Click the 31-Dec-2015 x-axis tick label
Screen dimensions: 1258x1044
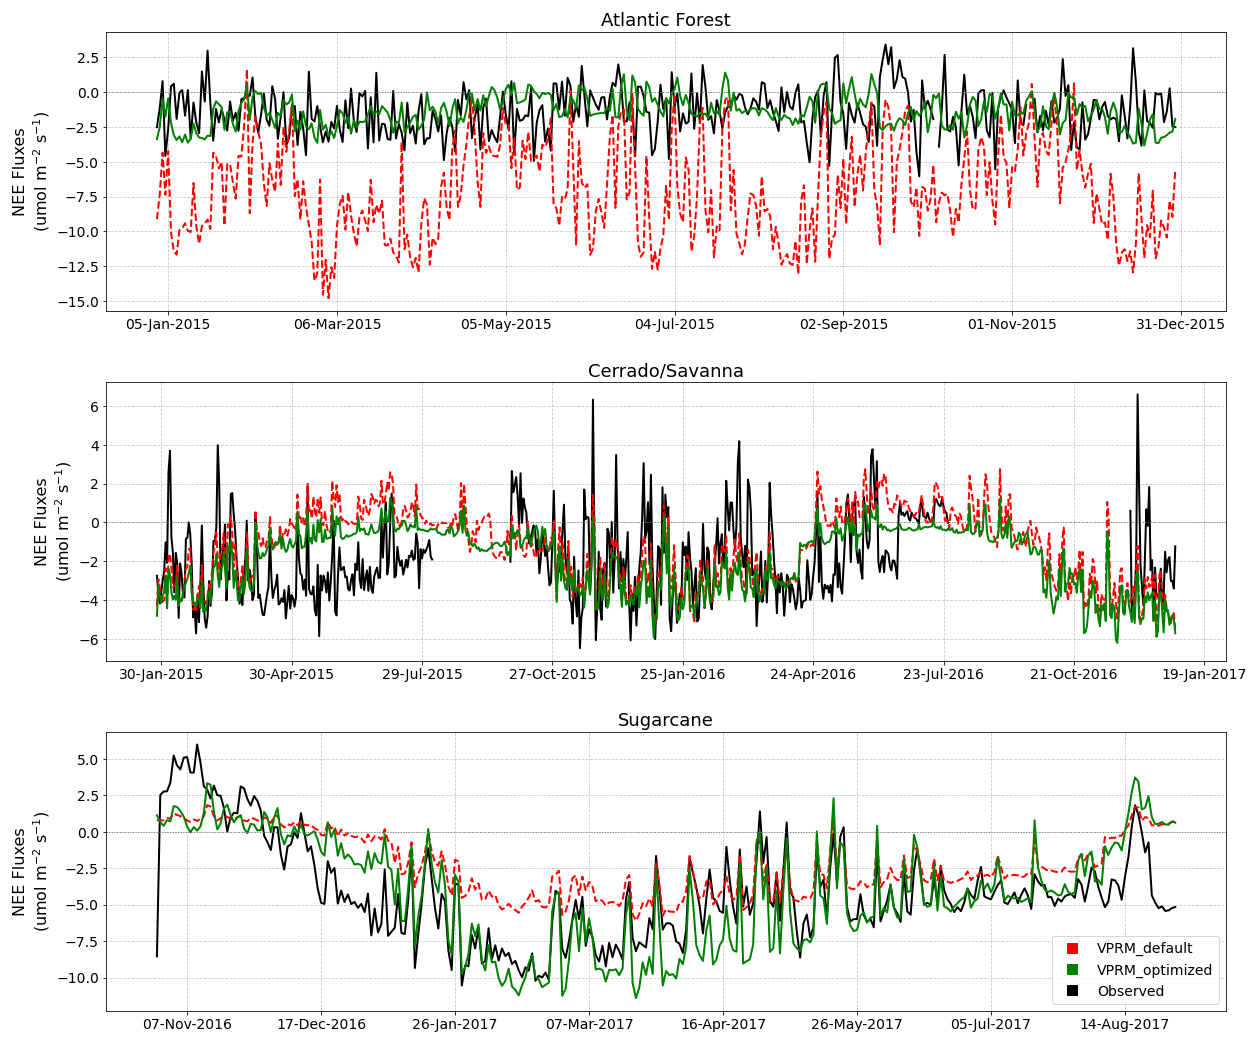pyautogui.click(x=1180, y=324)
